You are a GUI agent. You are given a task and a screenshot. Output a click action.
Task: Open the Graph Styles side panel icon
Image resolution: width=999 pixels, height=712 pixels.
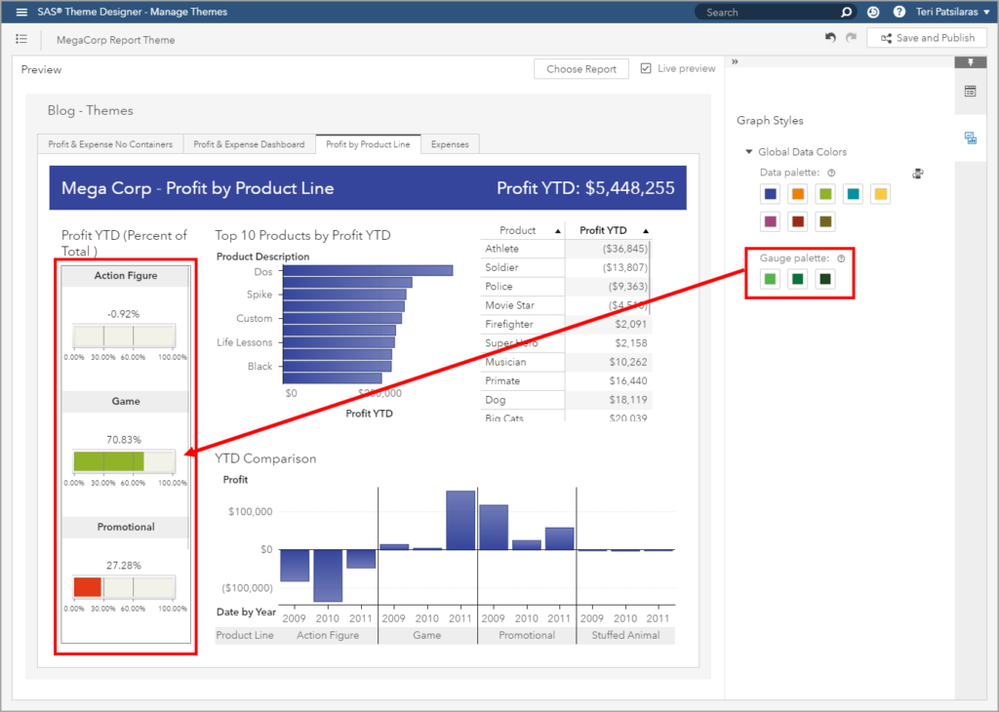point(970,138)
